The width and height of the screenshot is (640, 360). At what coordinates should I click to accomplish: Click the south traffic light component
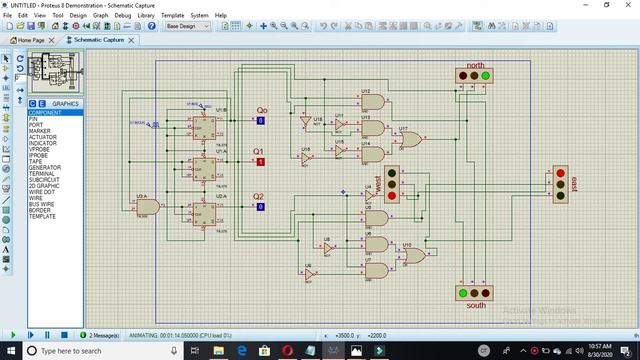474,293
